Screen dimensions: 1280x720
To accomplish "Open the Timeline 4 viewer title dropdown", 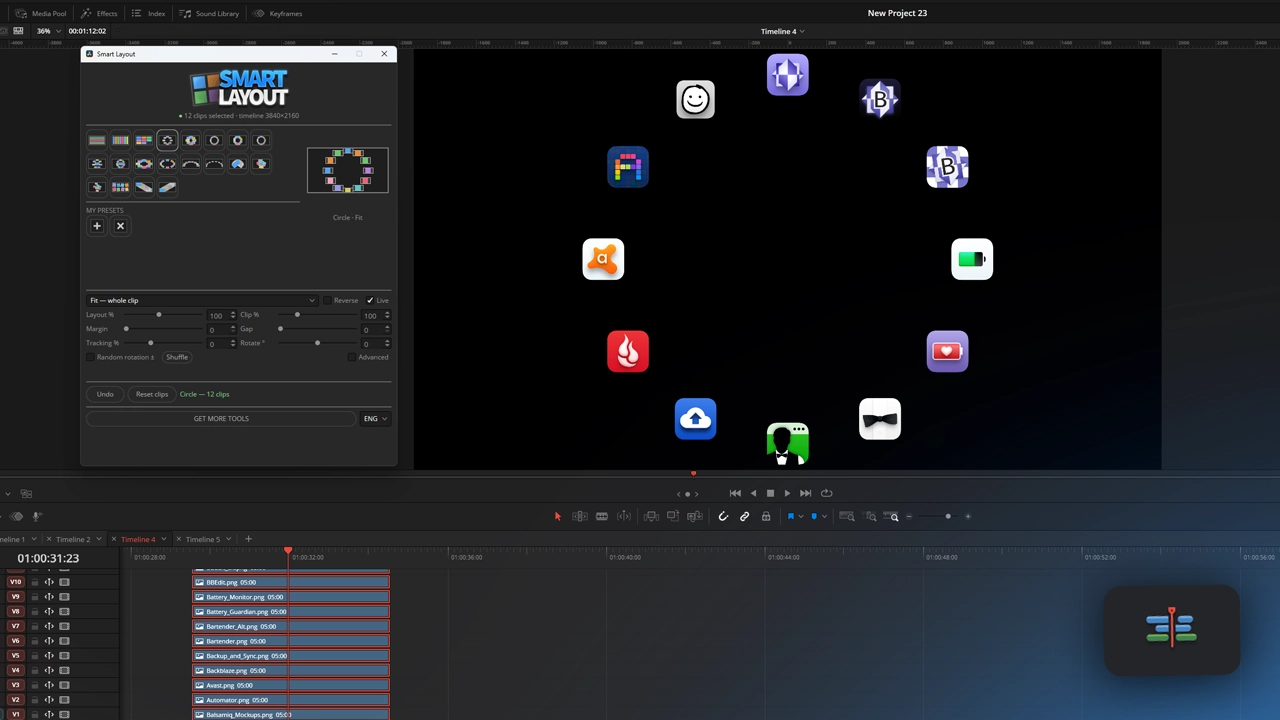I will [782, 31].
